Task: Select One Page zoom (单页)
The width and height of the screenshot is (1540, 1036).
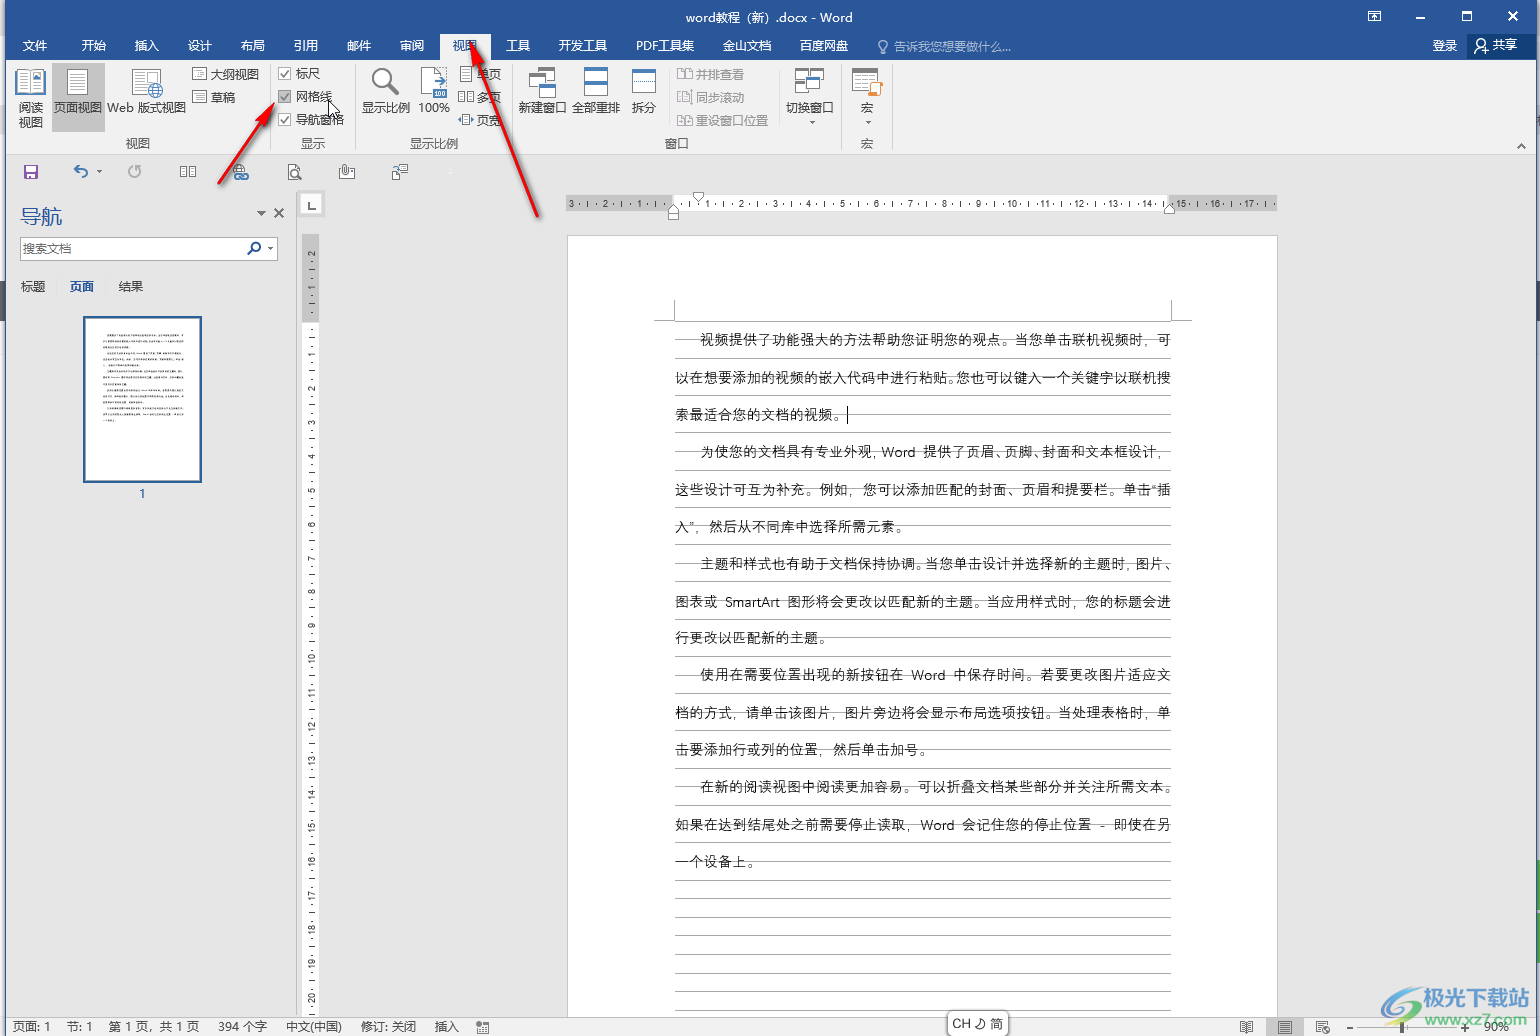Action: pyautogui.click(x=480, y=74)
